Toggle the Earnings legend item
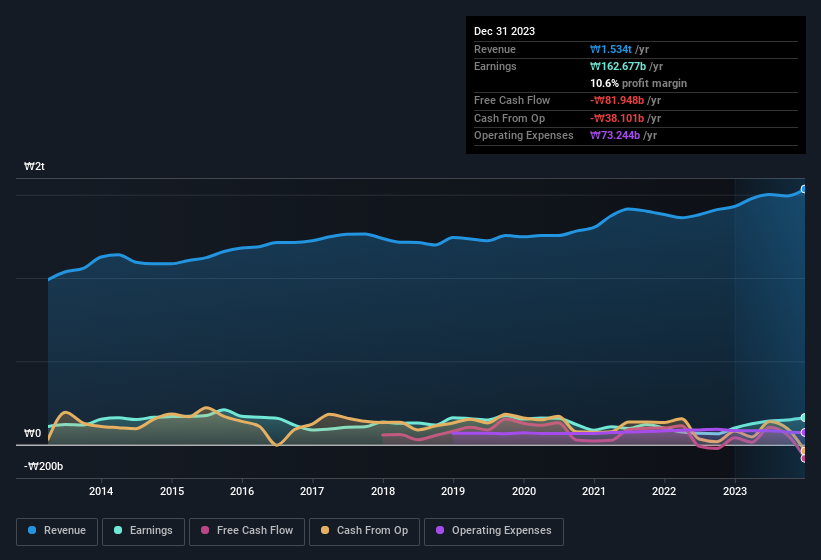The height and width of the screenshot is (560, 821). [143, 531]
